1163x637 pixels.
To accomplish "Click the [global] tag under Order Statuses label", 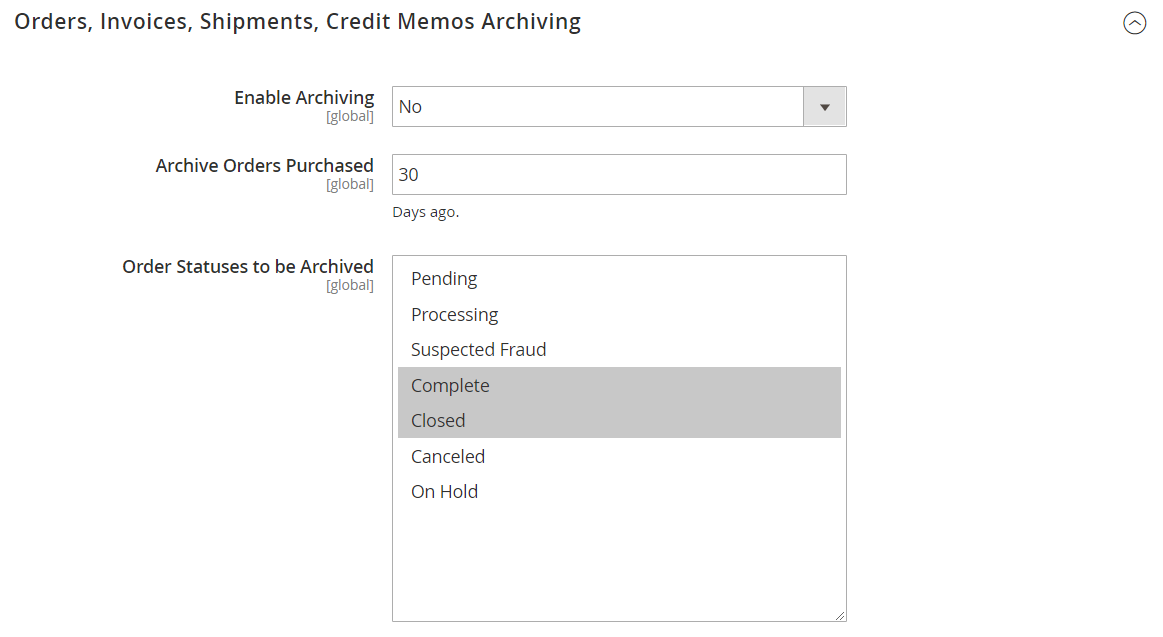I will pyautogui.click(x=349, y=286).
